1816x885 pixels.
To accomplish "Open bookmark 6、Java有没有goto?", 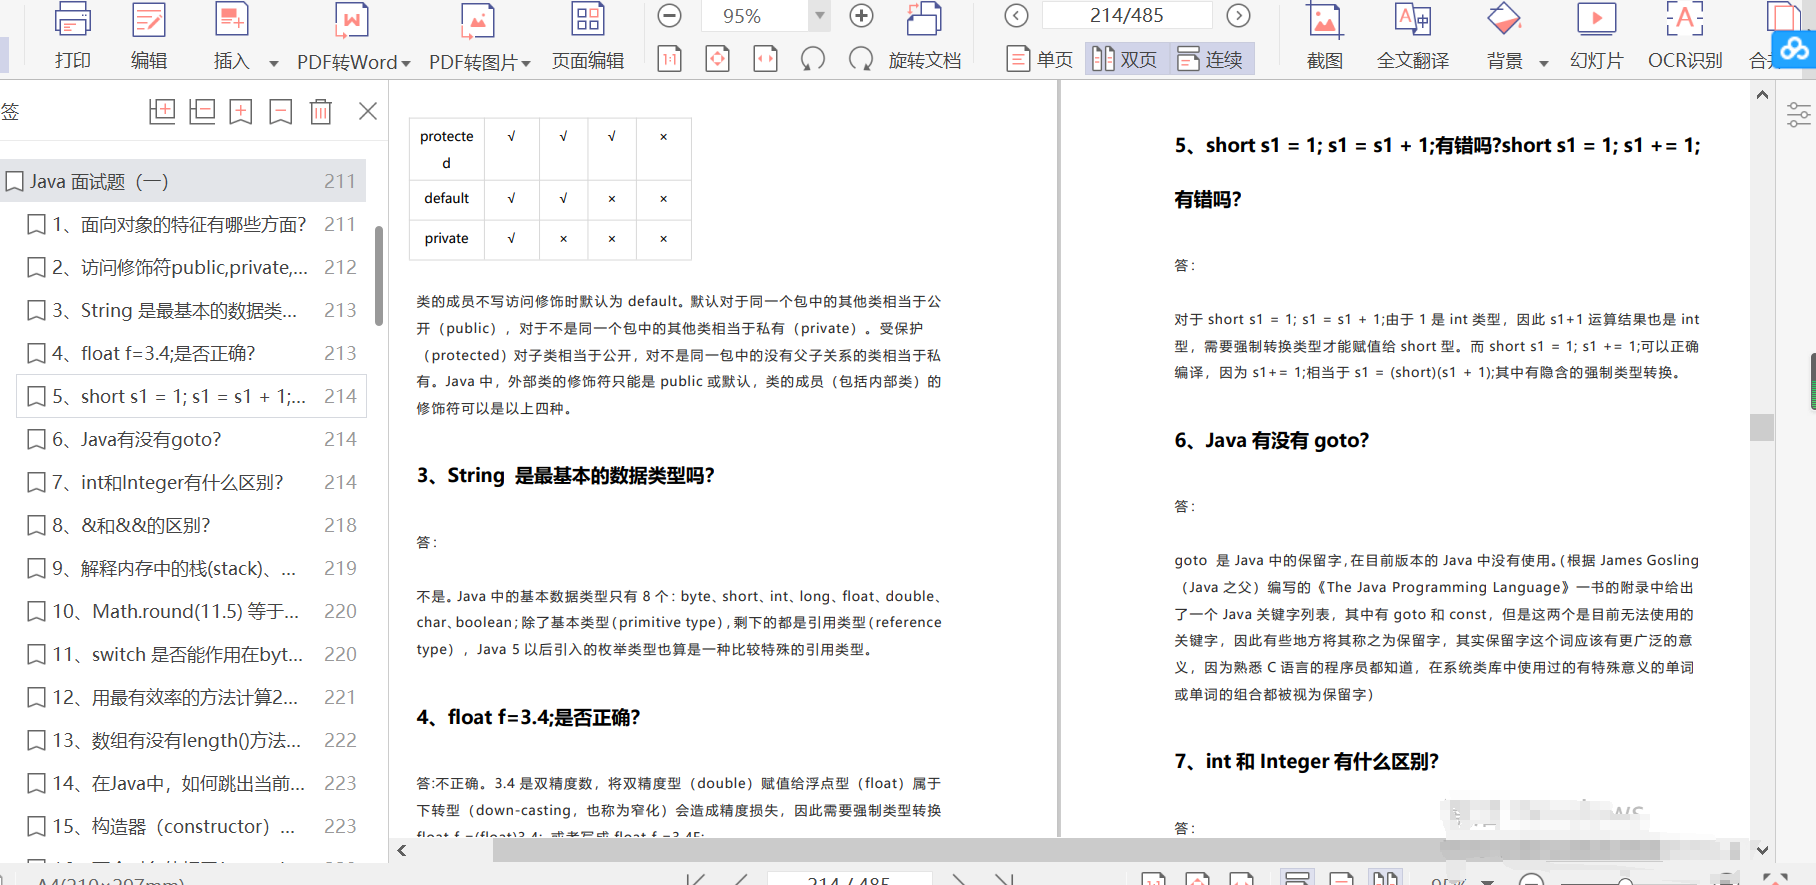I will [192, 439].
